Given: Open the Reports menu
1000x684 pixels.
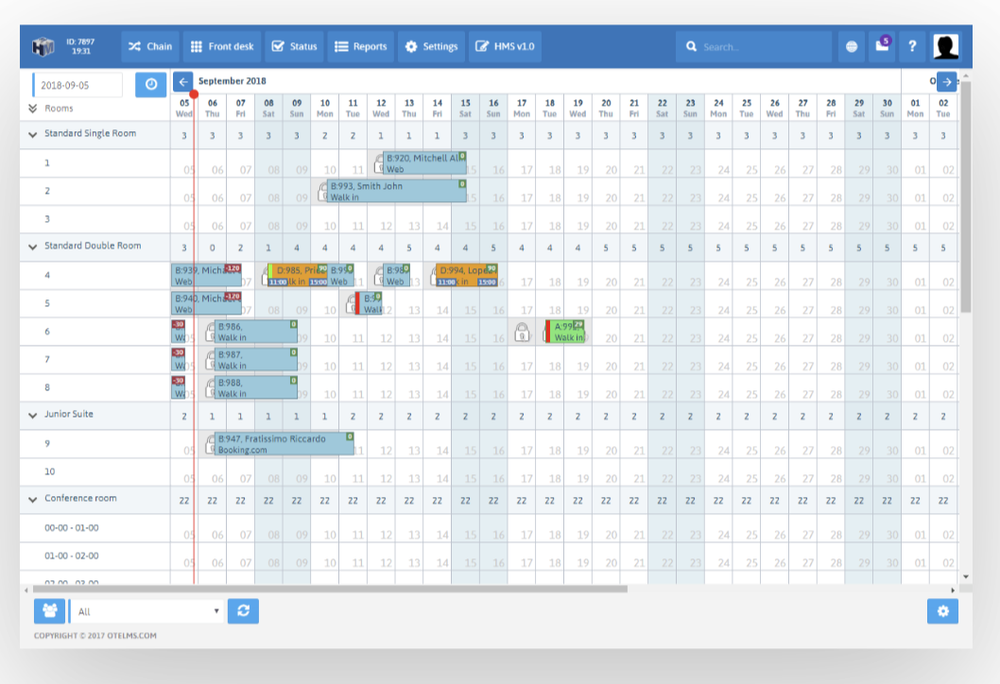Looking at the screenshot, I should [x=361, y=47].
